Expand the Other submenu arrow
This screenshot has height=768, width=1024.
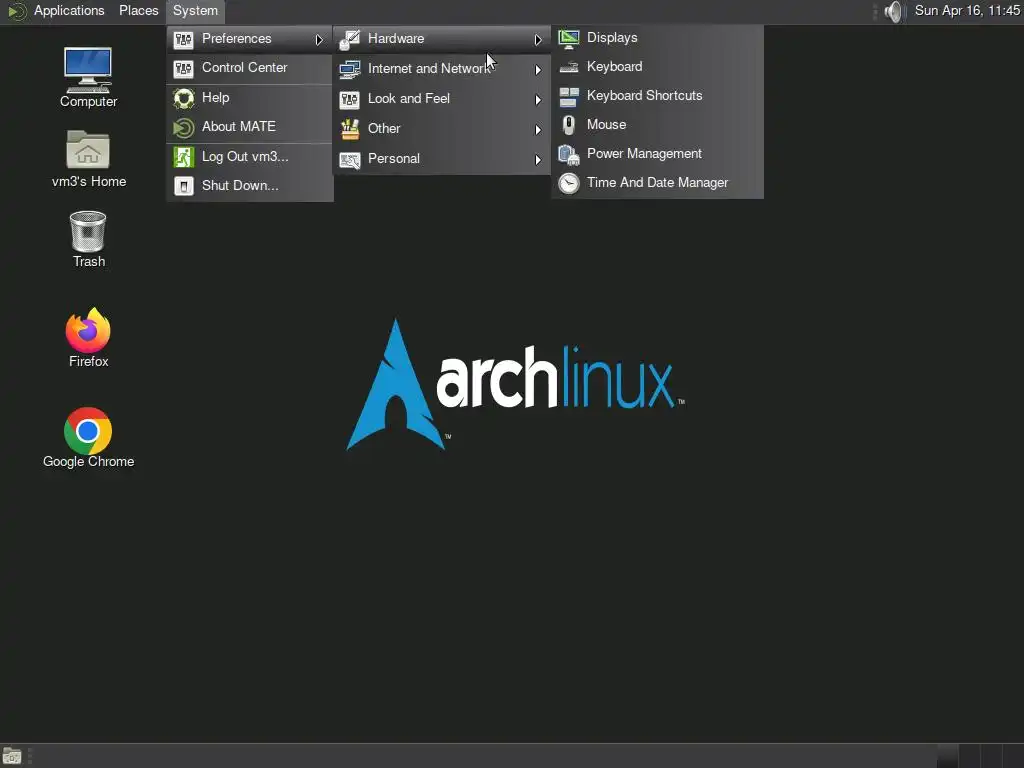pos(537,130)
